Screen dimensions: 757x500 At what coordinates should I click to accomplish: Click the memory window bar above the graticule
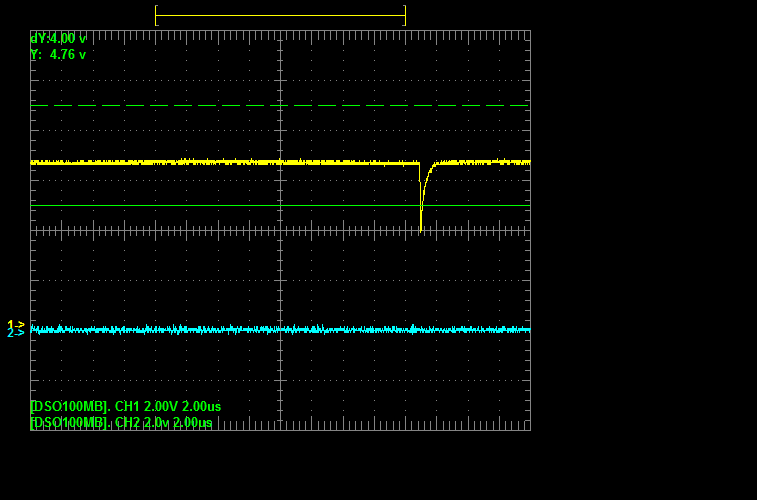coord(280,15)
